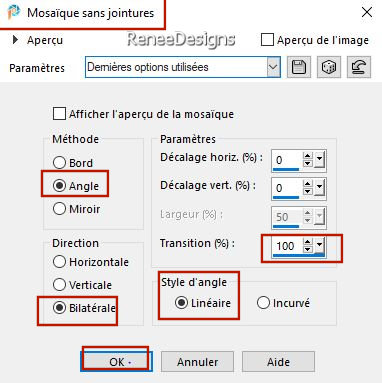Click the PaintShop Pro logo in title bar
Viewport: 382px width, 383px height.
pyautogui.click(x=14, y=13)
